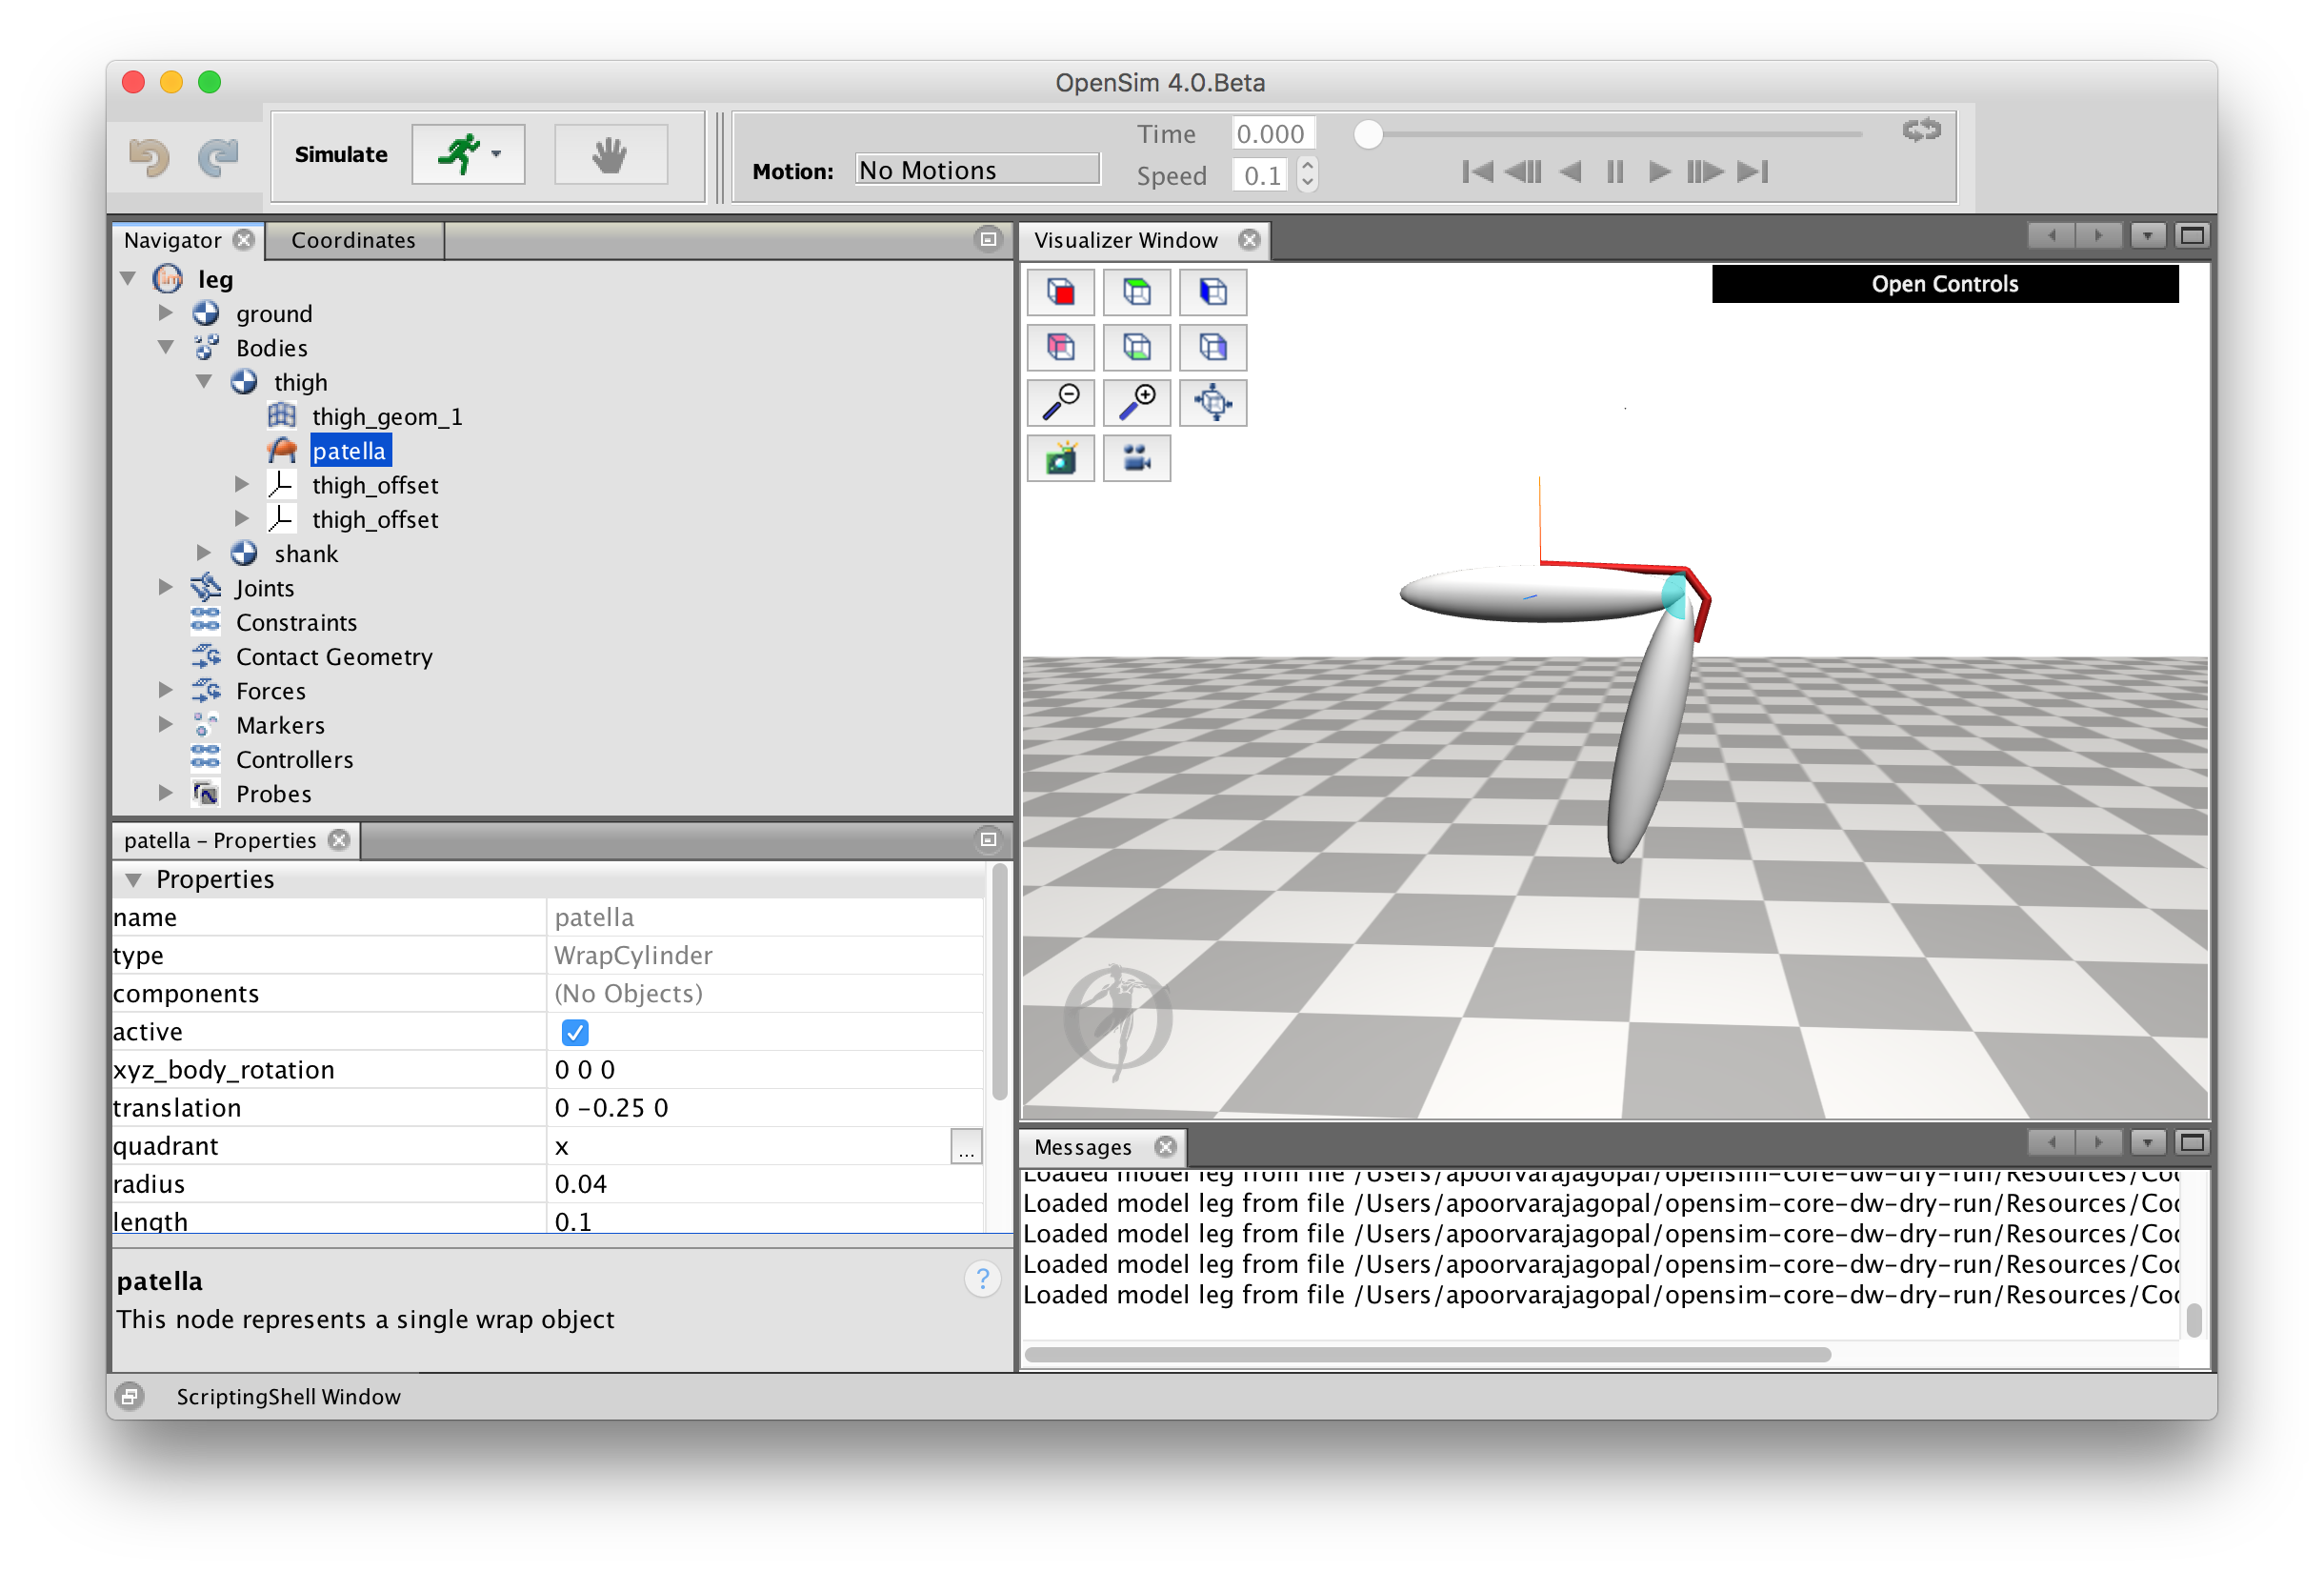The image size is (2324, 1572).
Task: Toggle the patella active checkbox
Action: 574,1032
